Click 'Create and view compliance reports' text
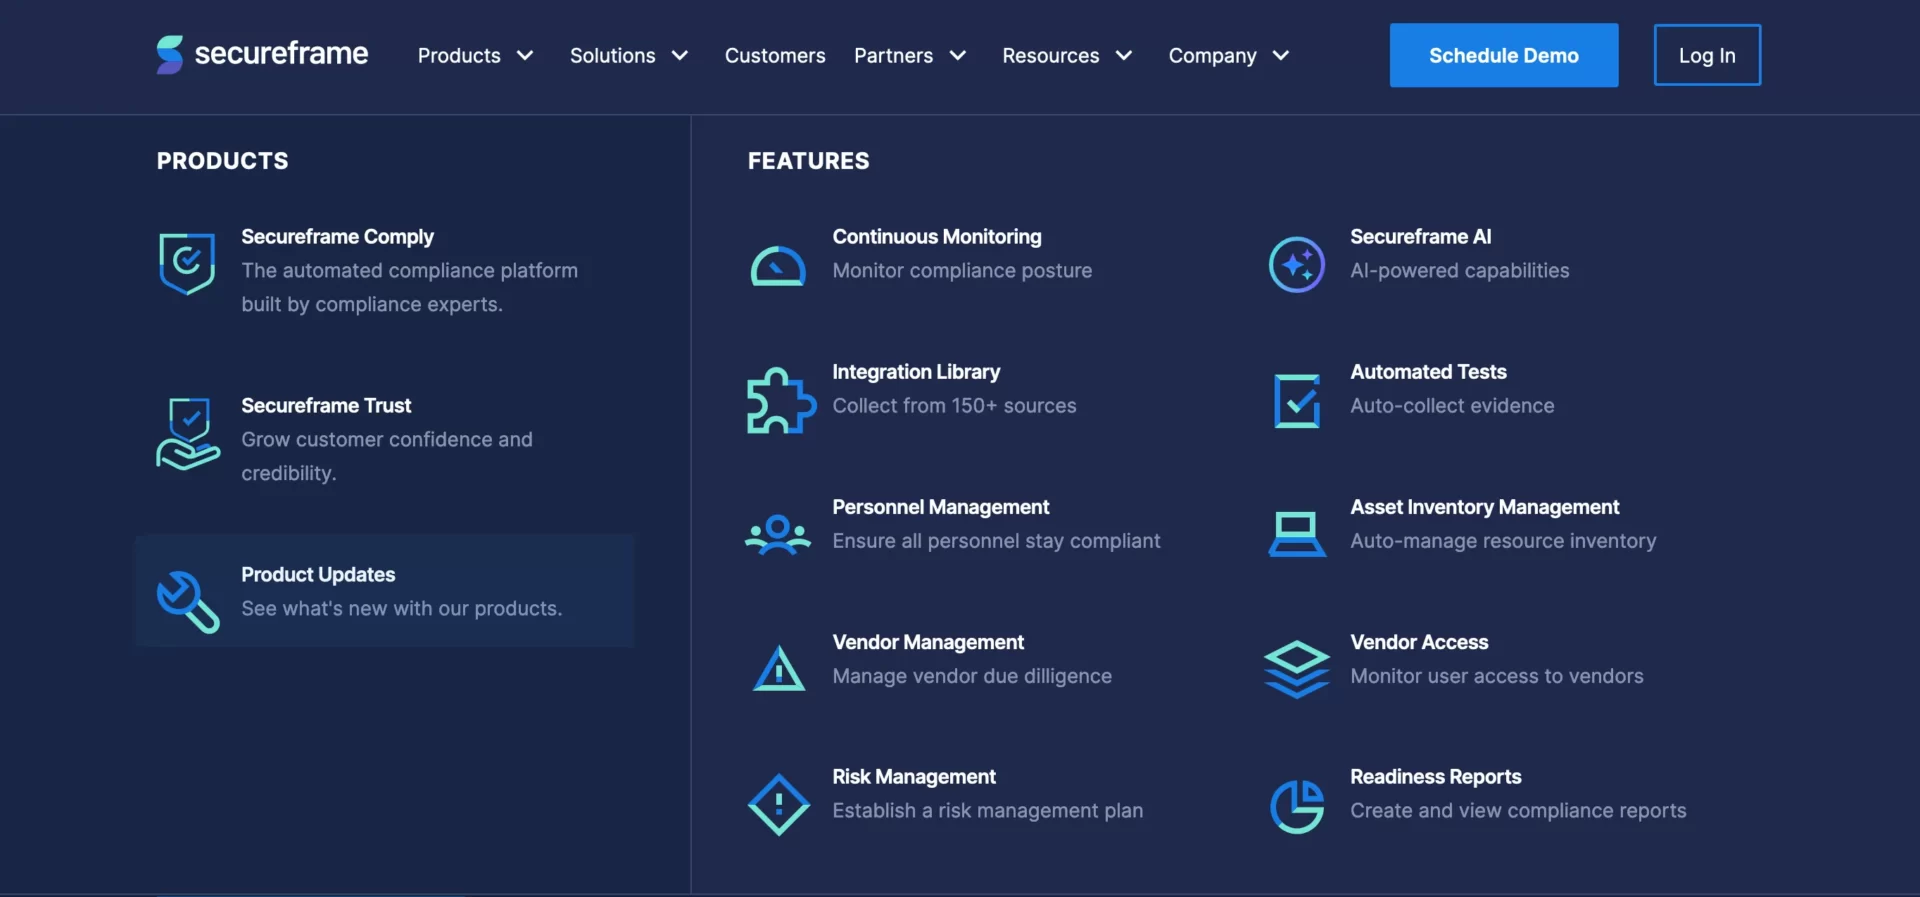The image size is (1920, 897). (1518, 811)
